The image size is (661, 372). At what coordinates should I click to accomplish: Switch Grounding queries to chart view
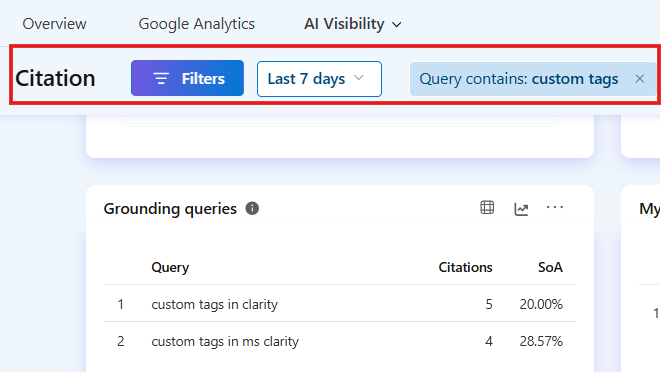521,208
